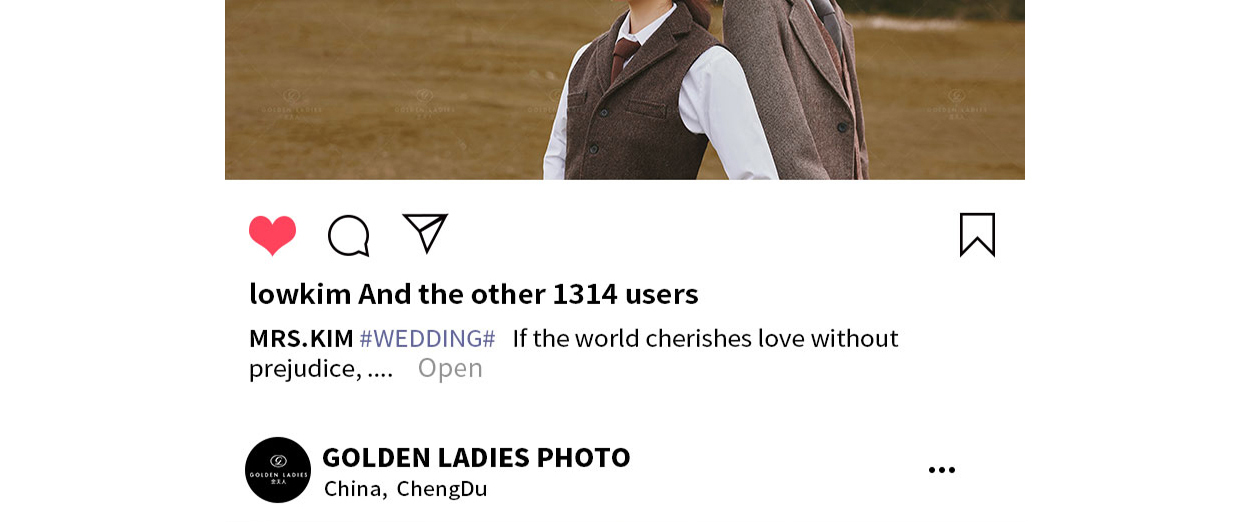This screenshot has width=1250, height=522.
Task: Browse the #WEDDING# hashtag
Action: pyautogui.click(x=427, y=338)
